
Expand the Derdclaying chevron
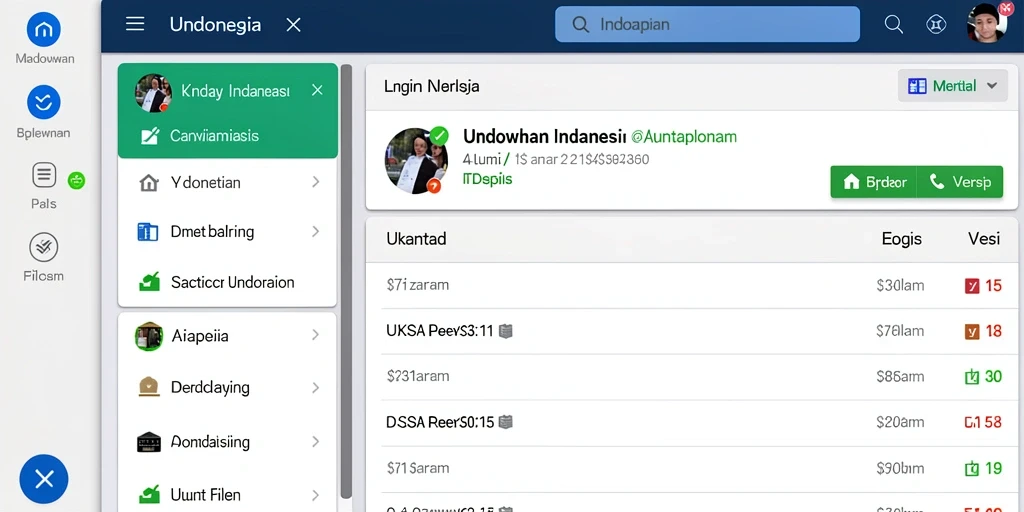[315, 388]
